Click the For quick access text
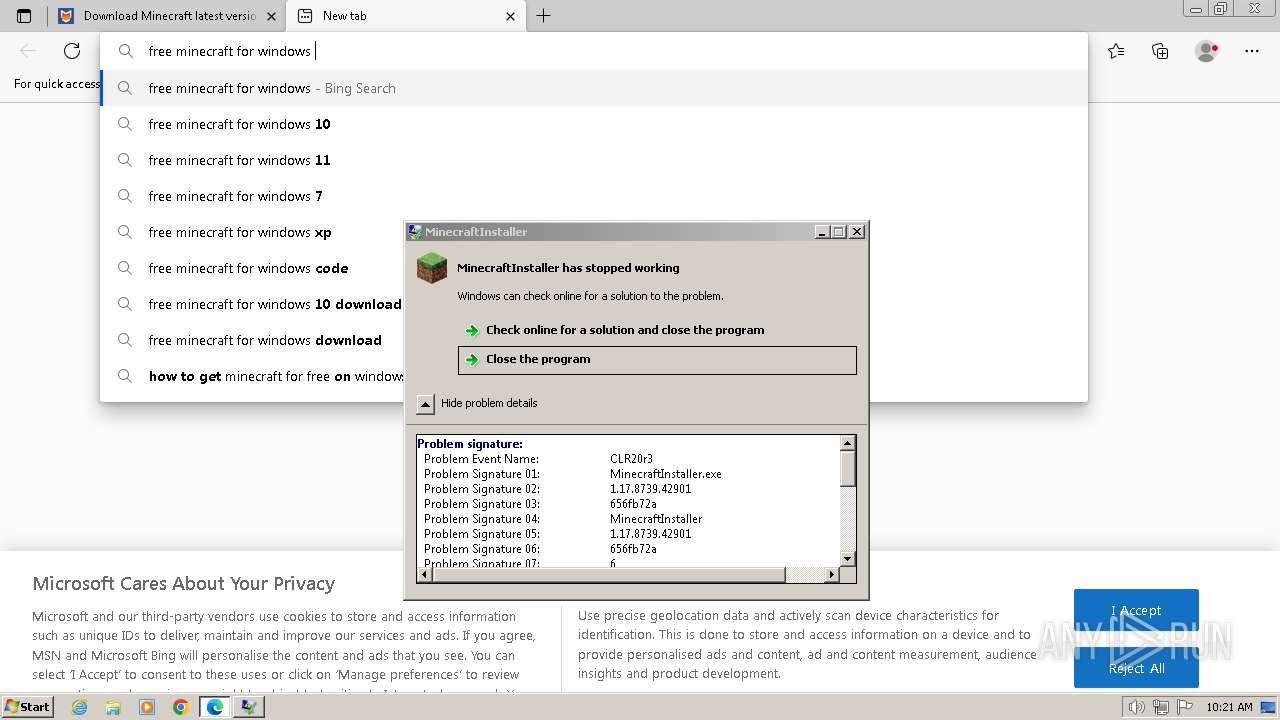1280x720 pixels. pyautogui.click(x=57, y=84)
